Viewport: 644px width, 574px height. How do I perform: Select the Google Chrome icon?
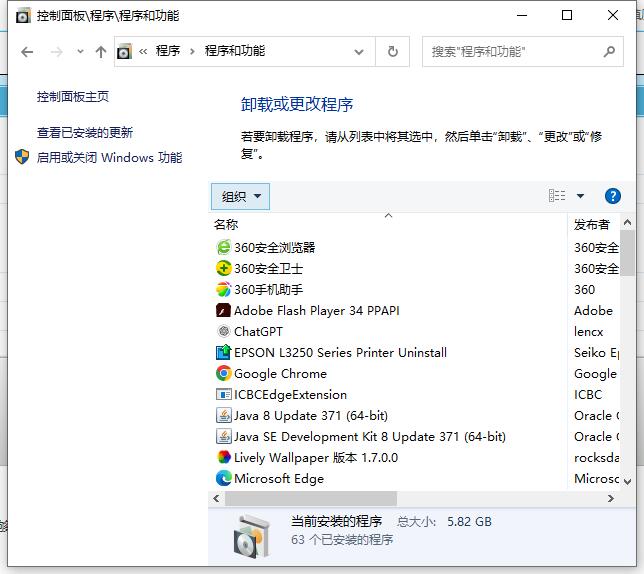[224, 373]
